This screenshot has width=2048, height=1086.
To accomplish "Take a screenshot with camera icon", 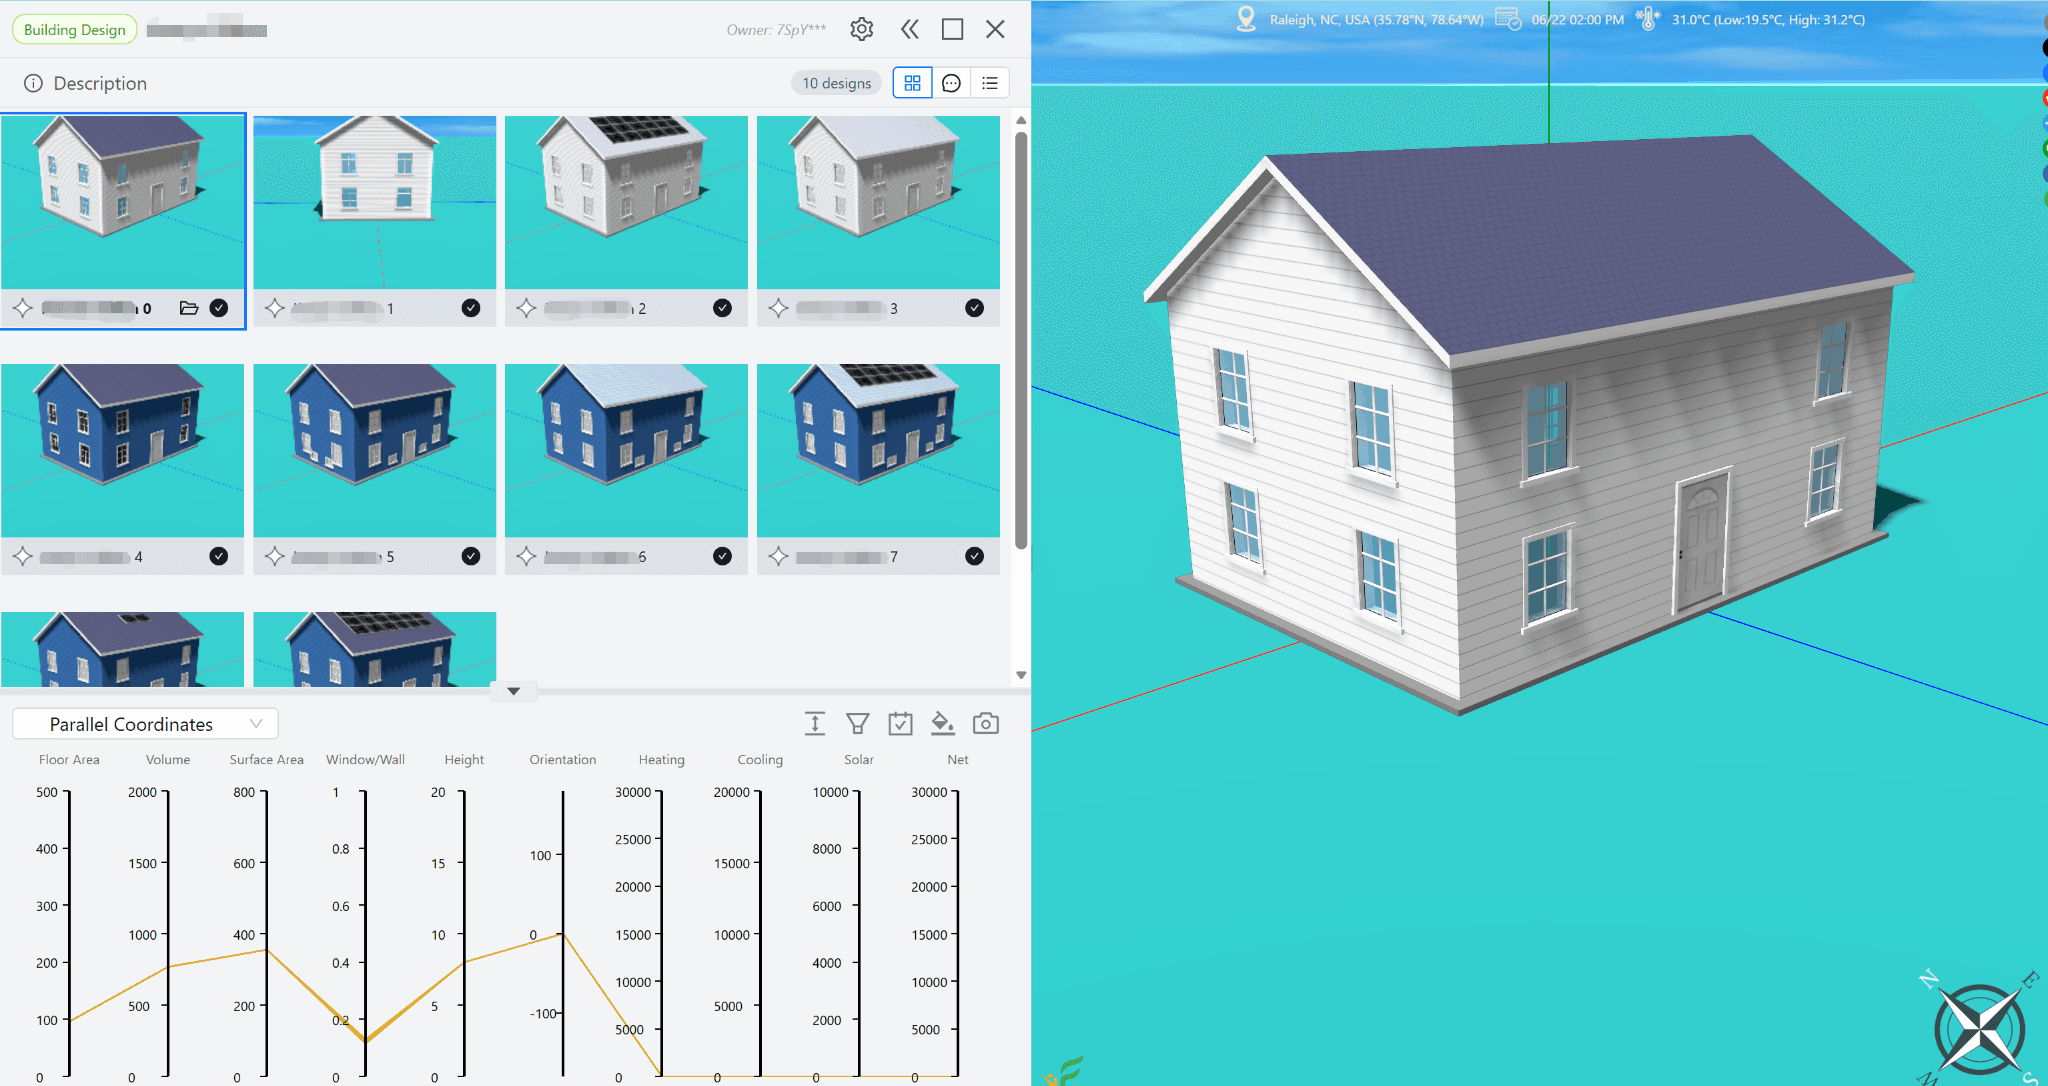I will [x=986, y=723].
